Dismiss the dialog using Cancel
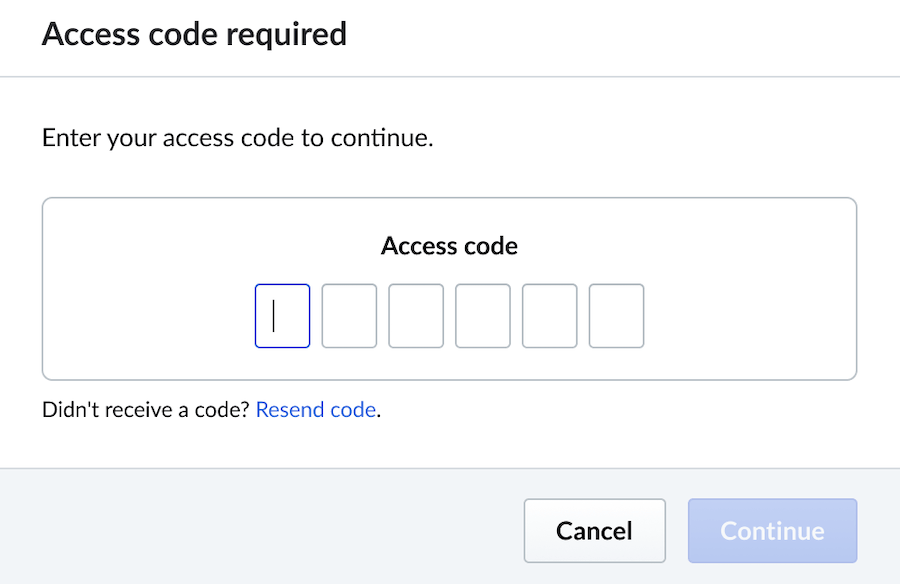 [594, 531]
